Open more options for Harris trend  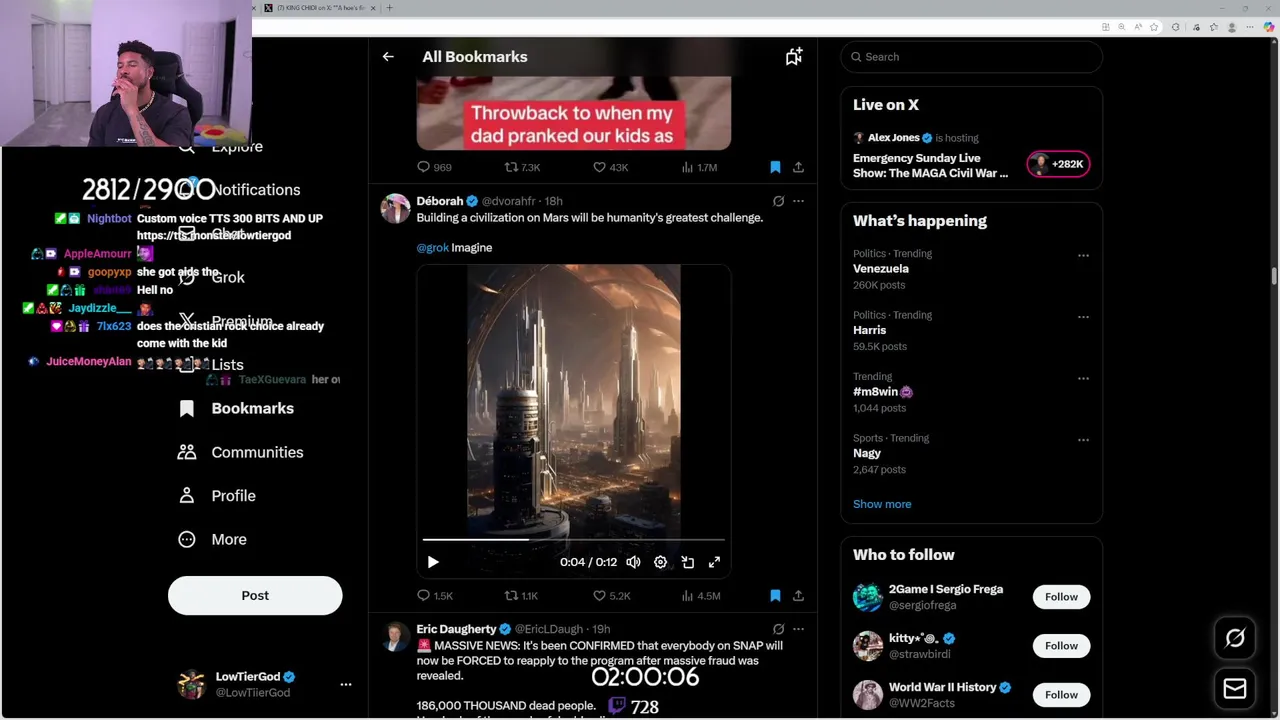point(1083,317)
